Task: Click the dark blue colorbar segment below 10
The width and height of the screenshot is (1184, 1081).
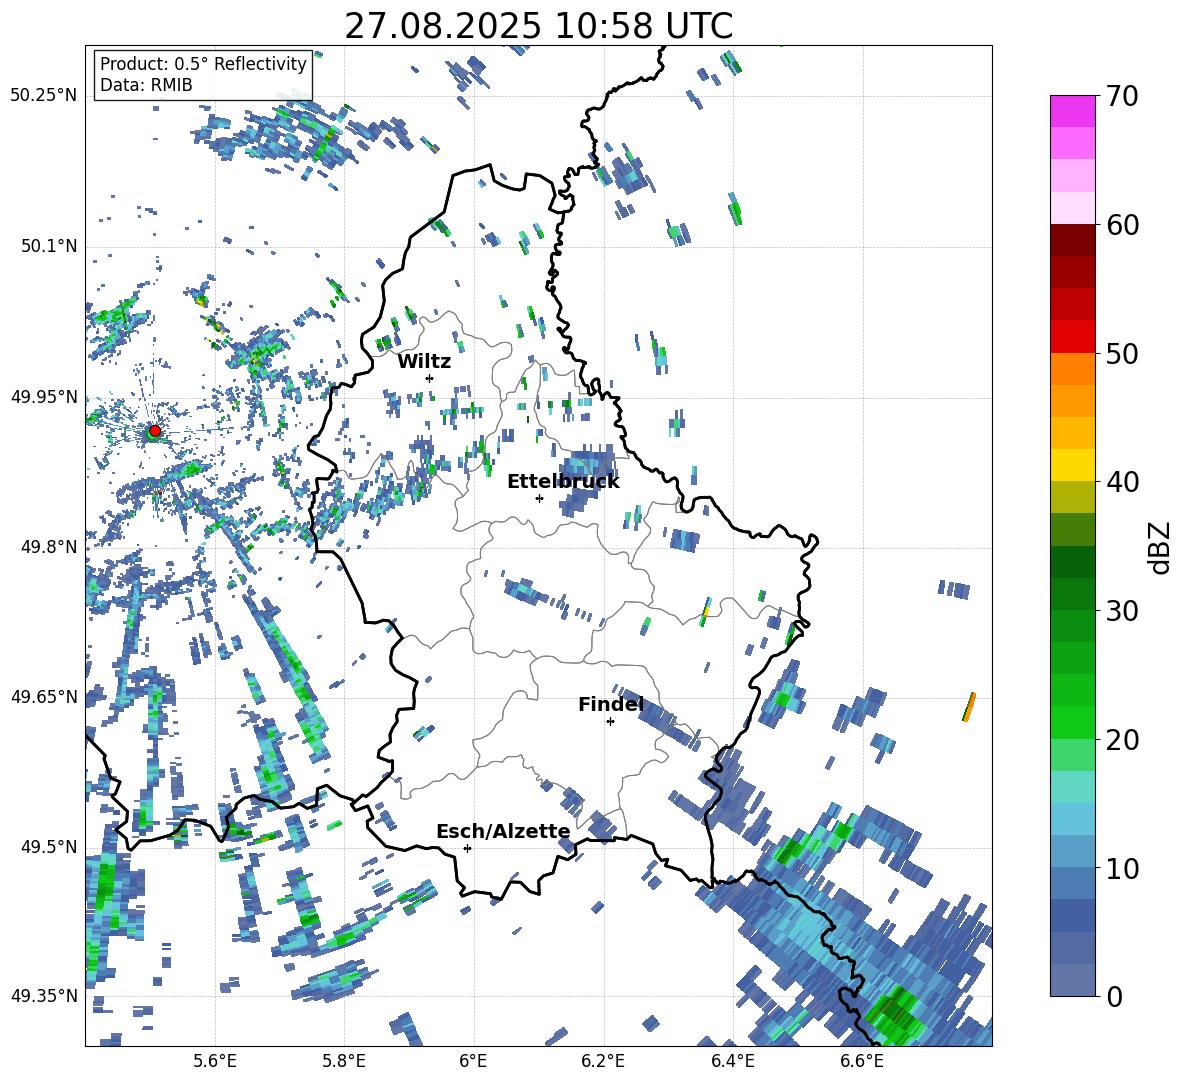Action: tap(1072, 915)
